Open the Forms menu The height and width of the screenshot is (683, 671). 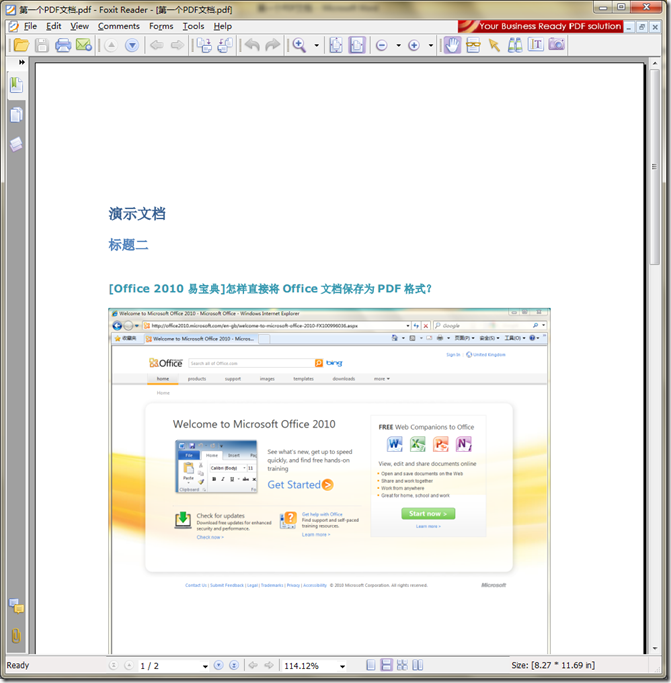click(161, 26)
